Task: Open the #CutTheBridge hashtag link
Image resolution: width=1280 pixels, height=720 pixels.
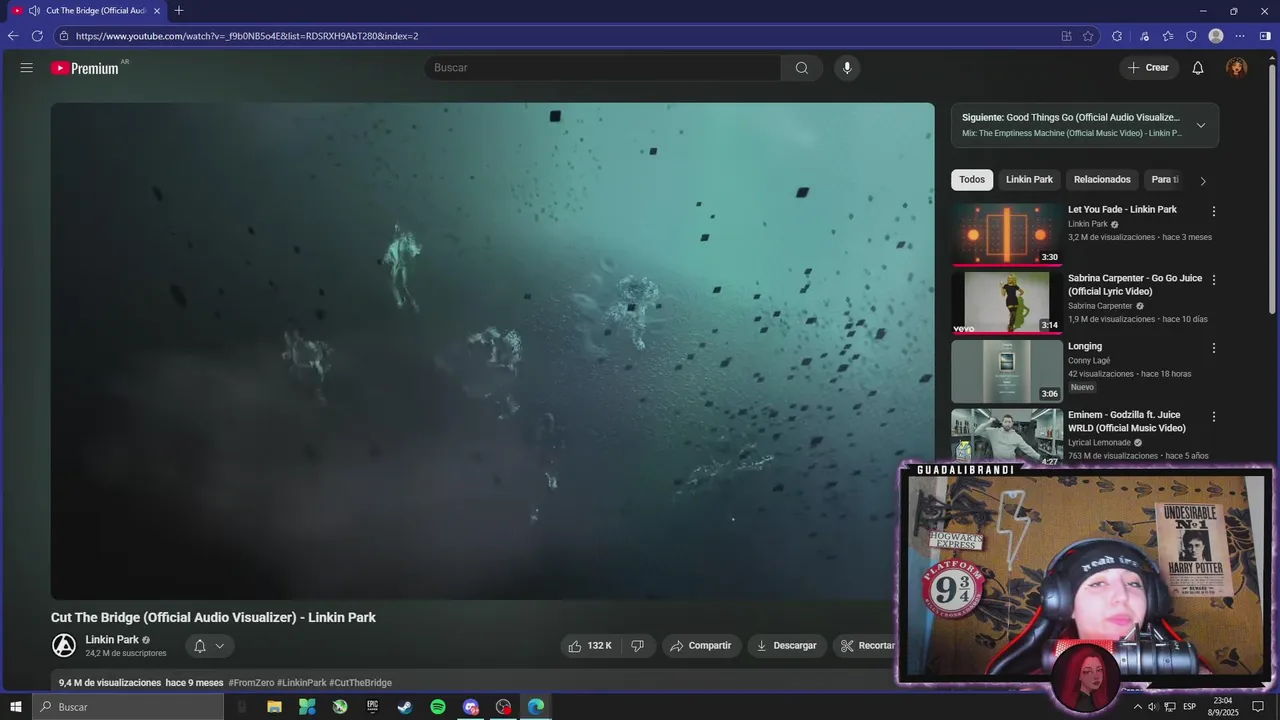Action: (360, 683)
